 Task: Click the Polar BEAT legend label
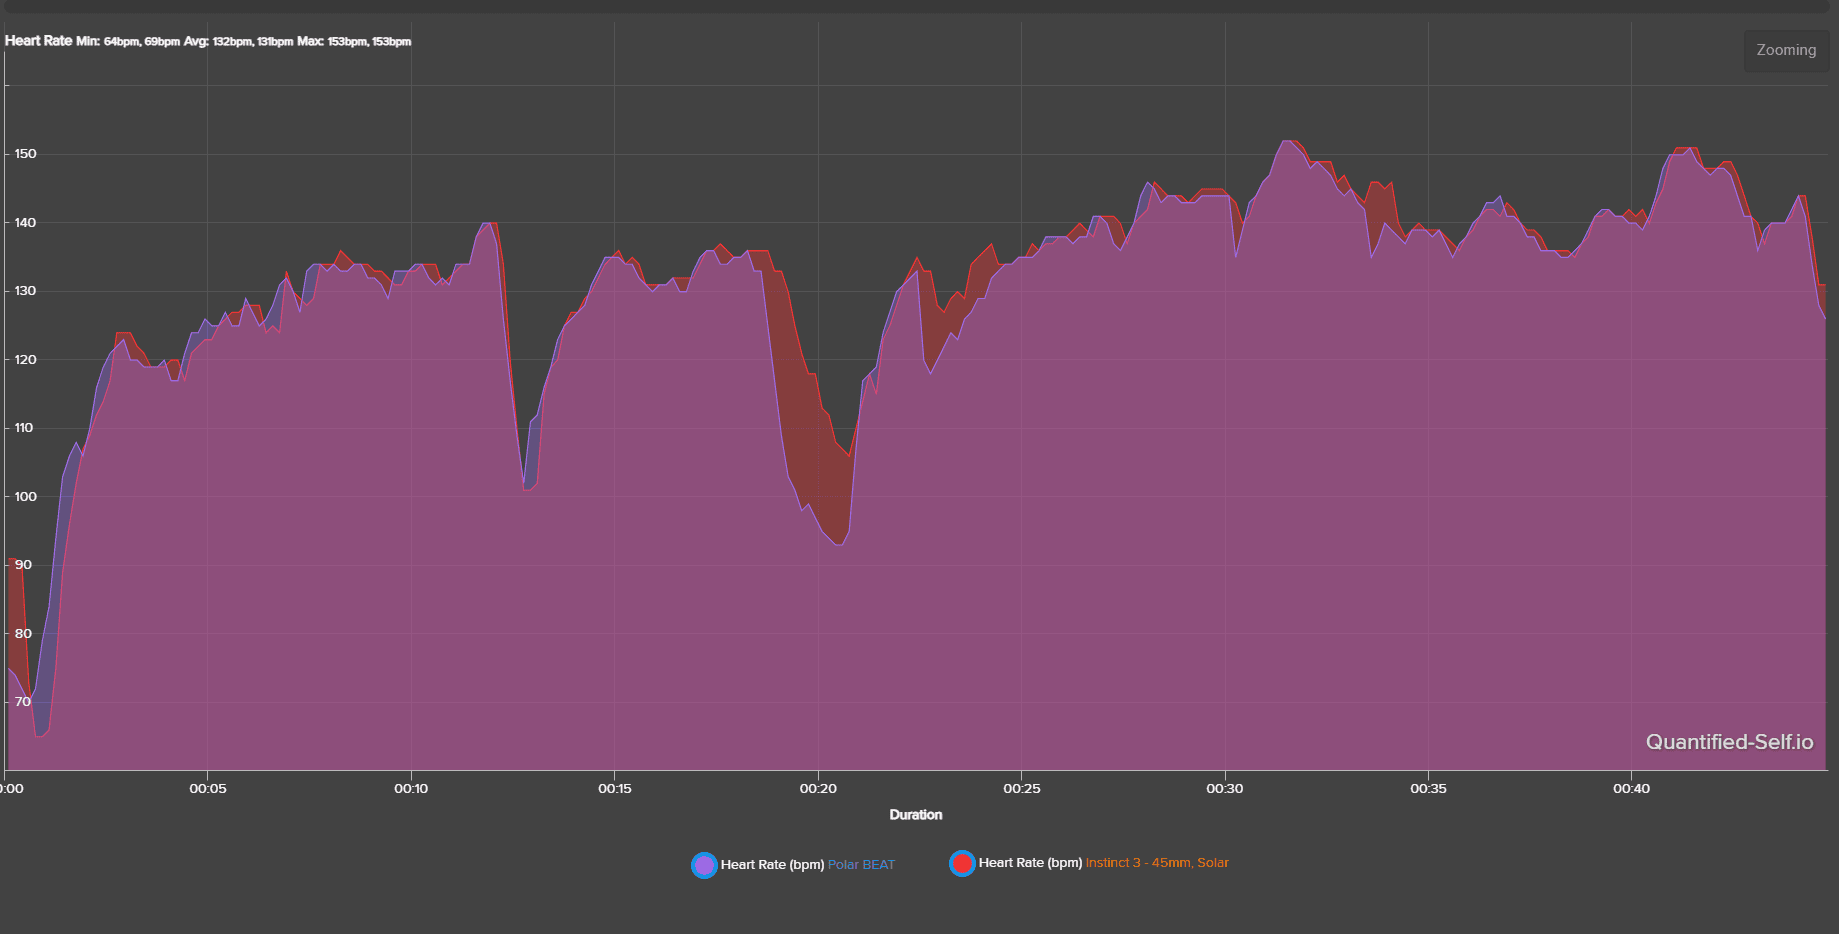pos(861,865)
